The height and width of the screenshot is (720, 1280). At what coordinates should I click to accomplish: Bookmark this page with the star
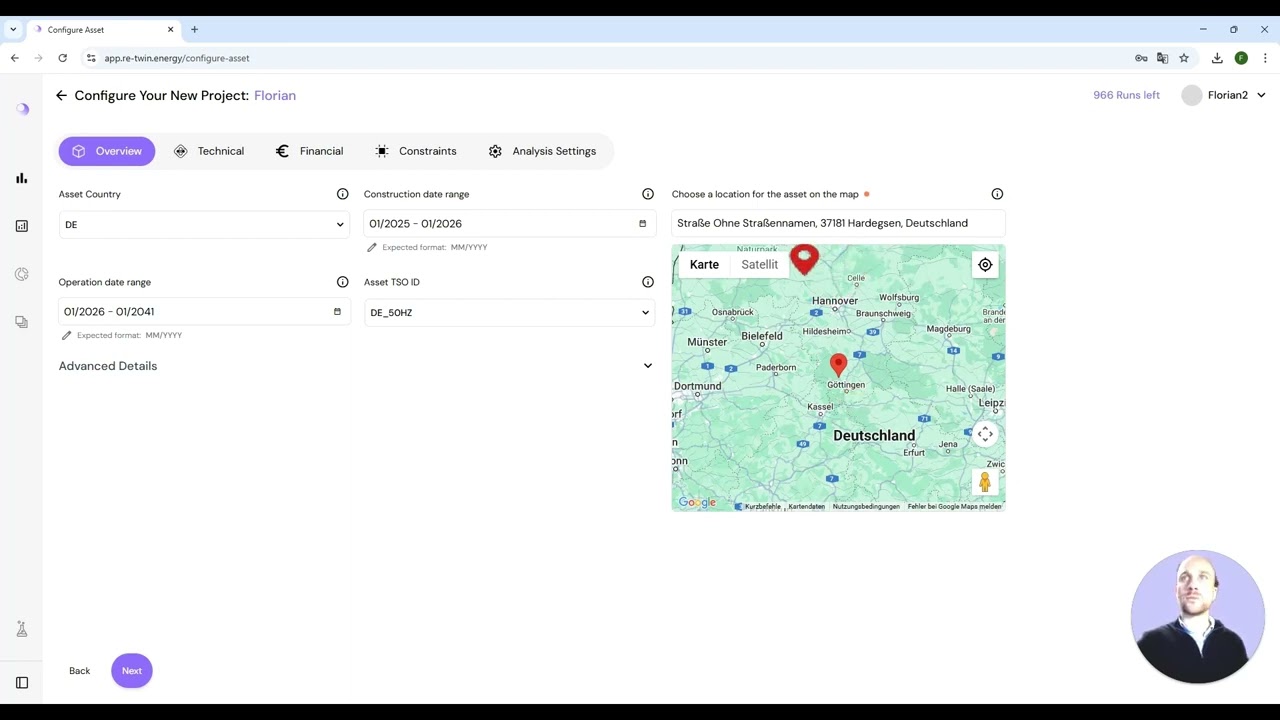[x=1184, y=58]
